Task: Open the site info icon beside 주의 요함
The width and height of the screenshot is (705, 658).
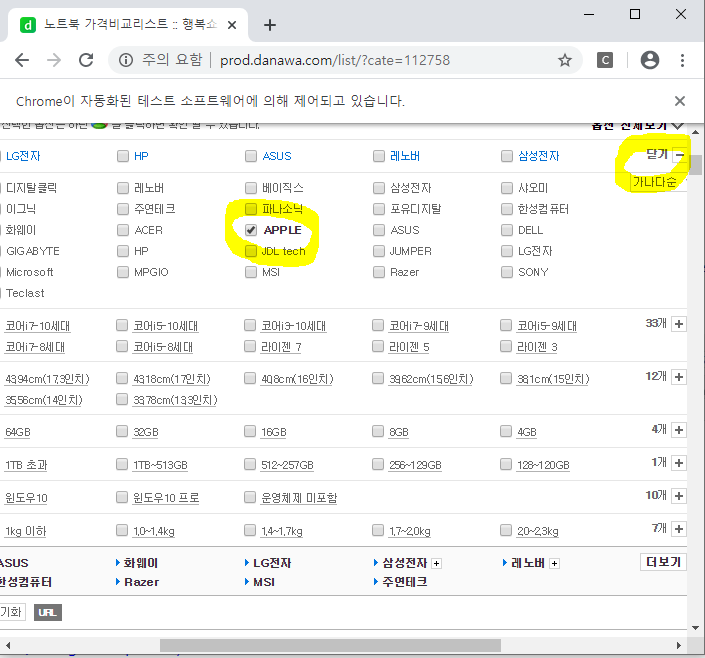Action: click(126, 60)
